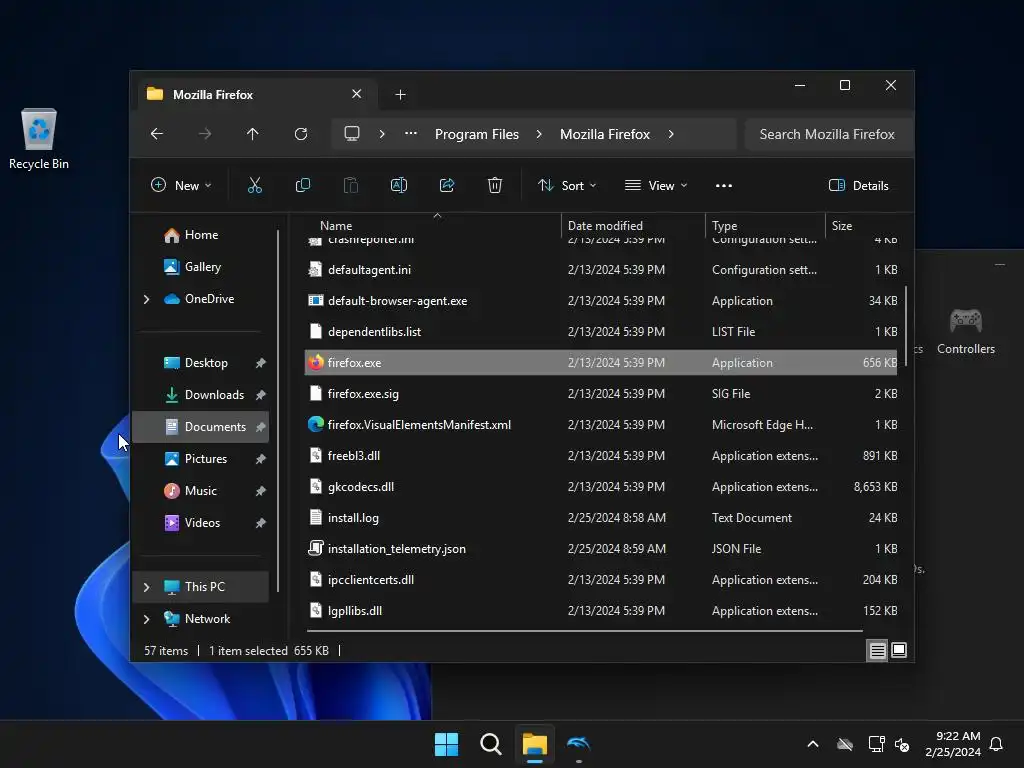Sort by the Type column header
This screenshot has width=1024, height=768.
(x=765, y=226)
